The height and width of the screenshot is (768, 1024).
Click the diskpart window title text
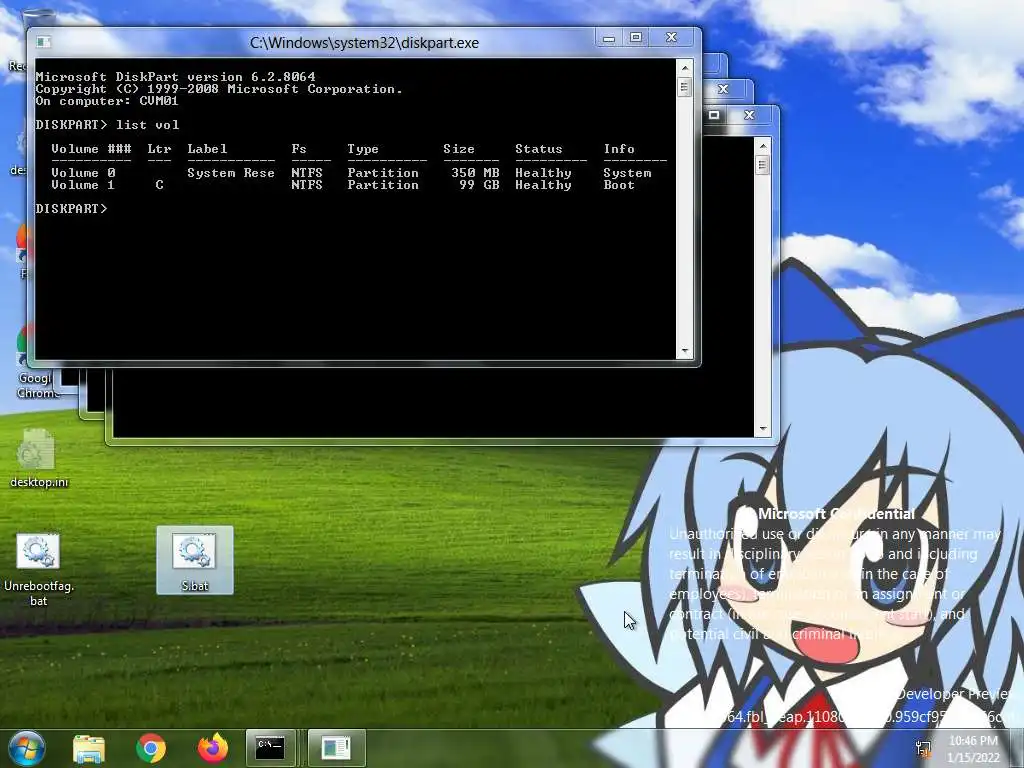click(364, 42)
